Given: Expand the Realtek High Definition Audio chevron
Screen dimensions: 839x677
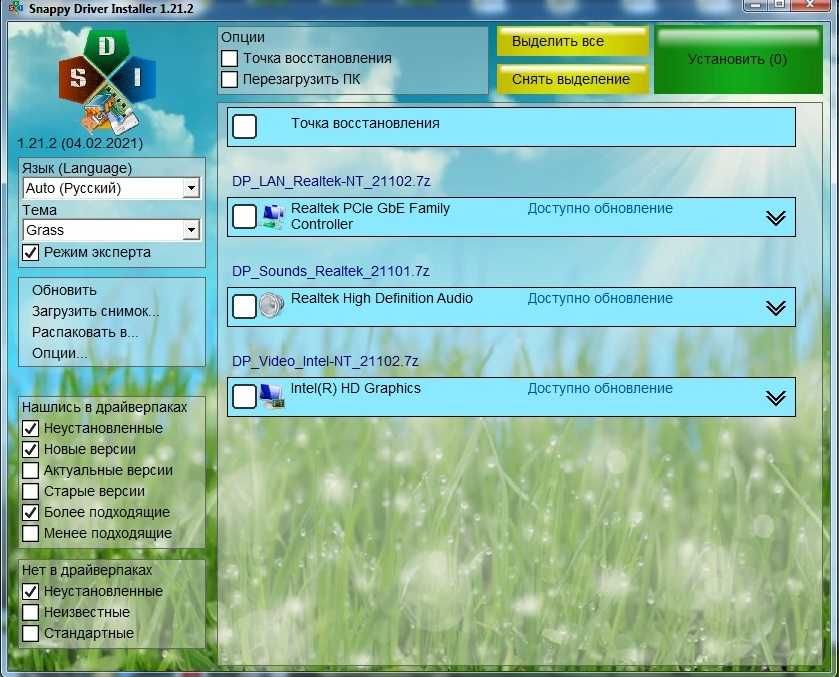Looking at the screenshot, I should click(775, 307).
